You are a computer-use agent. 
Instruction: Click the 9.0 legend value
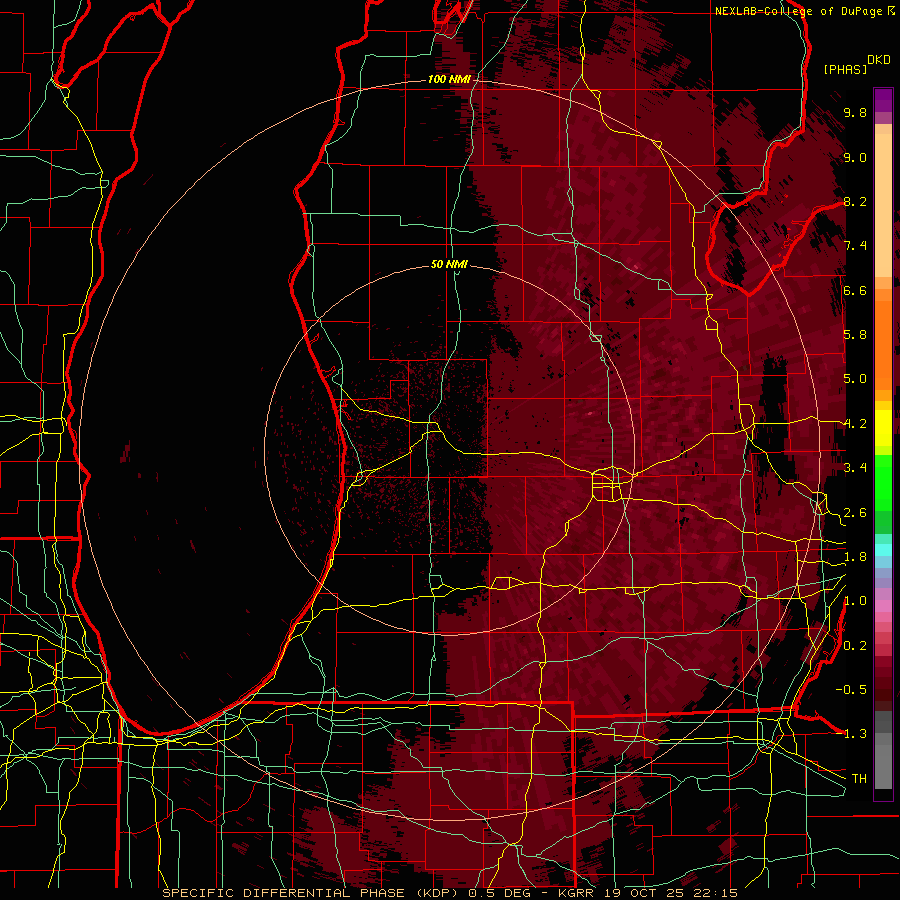855,157
